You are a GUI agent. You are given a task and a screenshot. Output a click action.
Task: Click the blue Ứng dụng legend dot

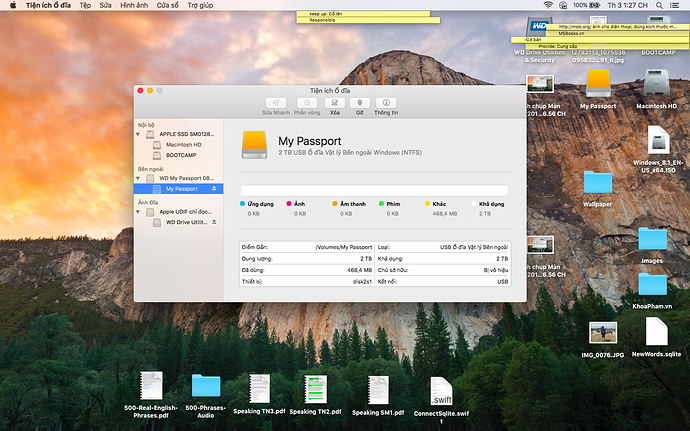pyautogui.click(x=242, y=203)
